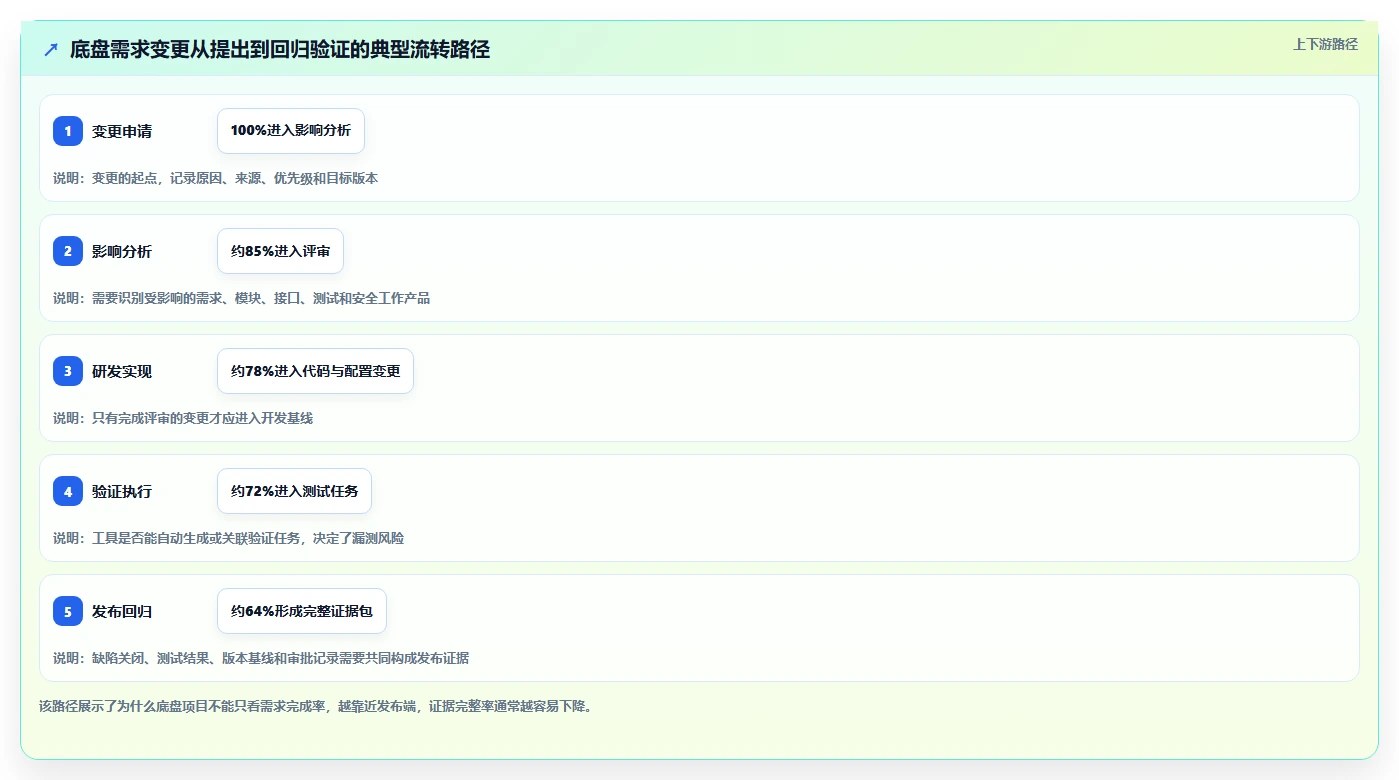Select step number 1 badge
The height and width of the screenshot is (780, 1399).
68,131
